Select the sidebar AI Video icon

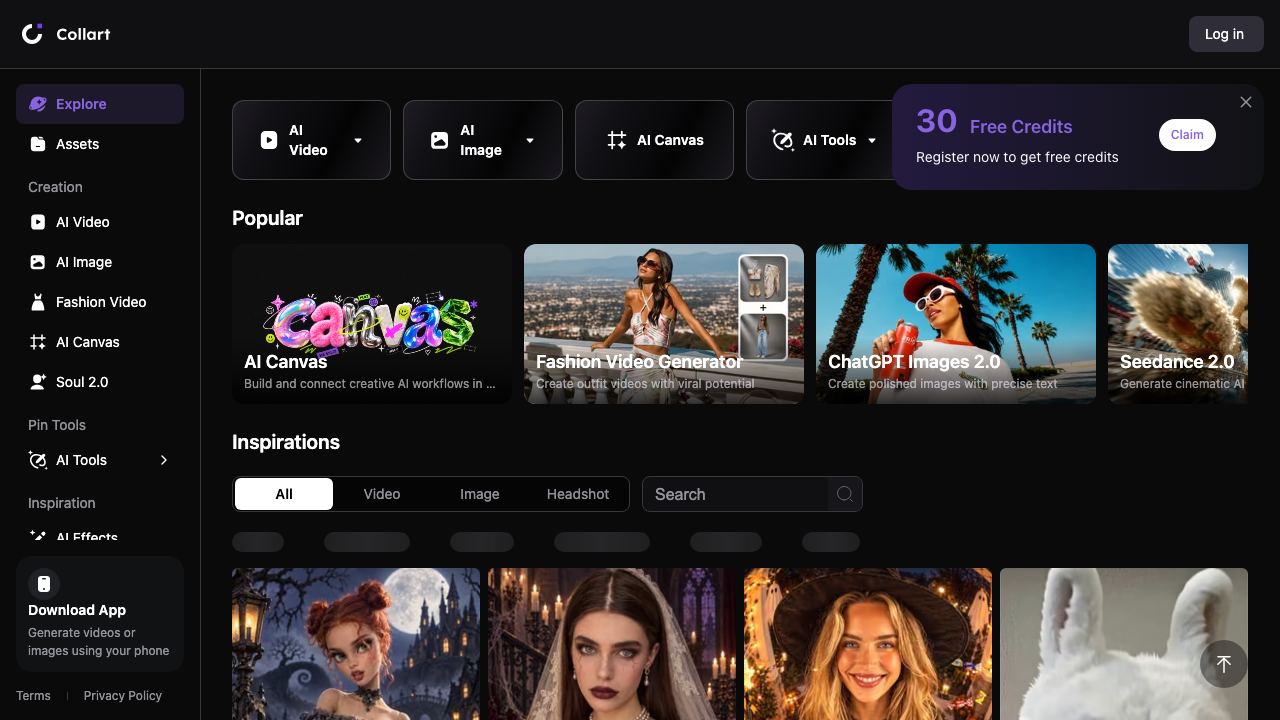[38, 222]
